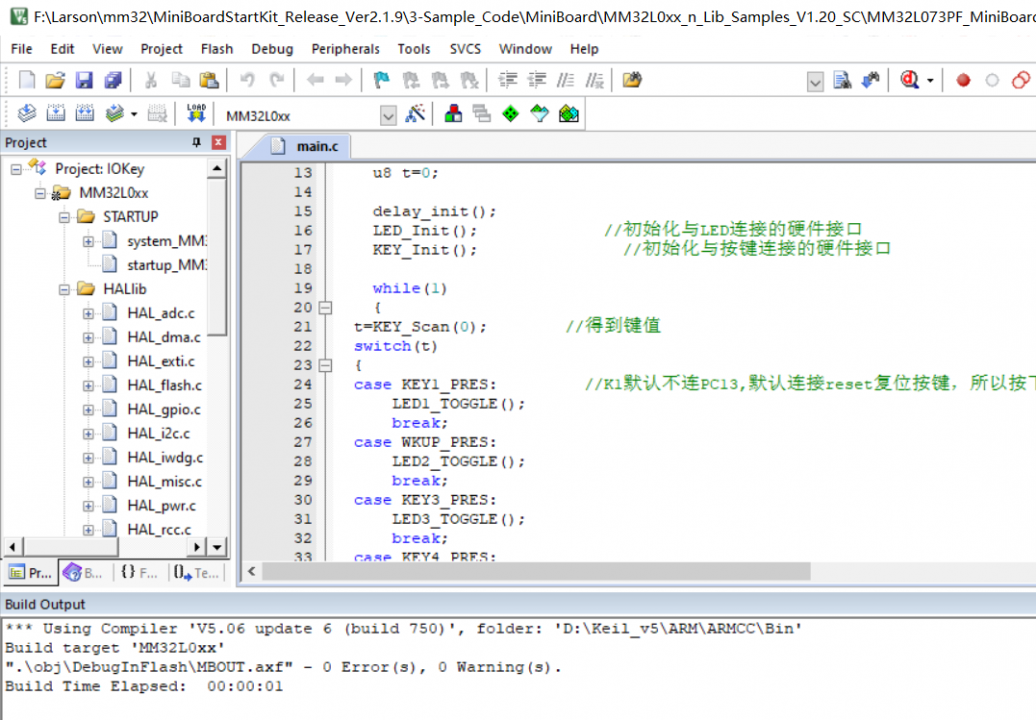The width and height of the screenshot is (1036, 720).
Task: Navigate backwards with the left arrow icon
Action: pos(315,80)
